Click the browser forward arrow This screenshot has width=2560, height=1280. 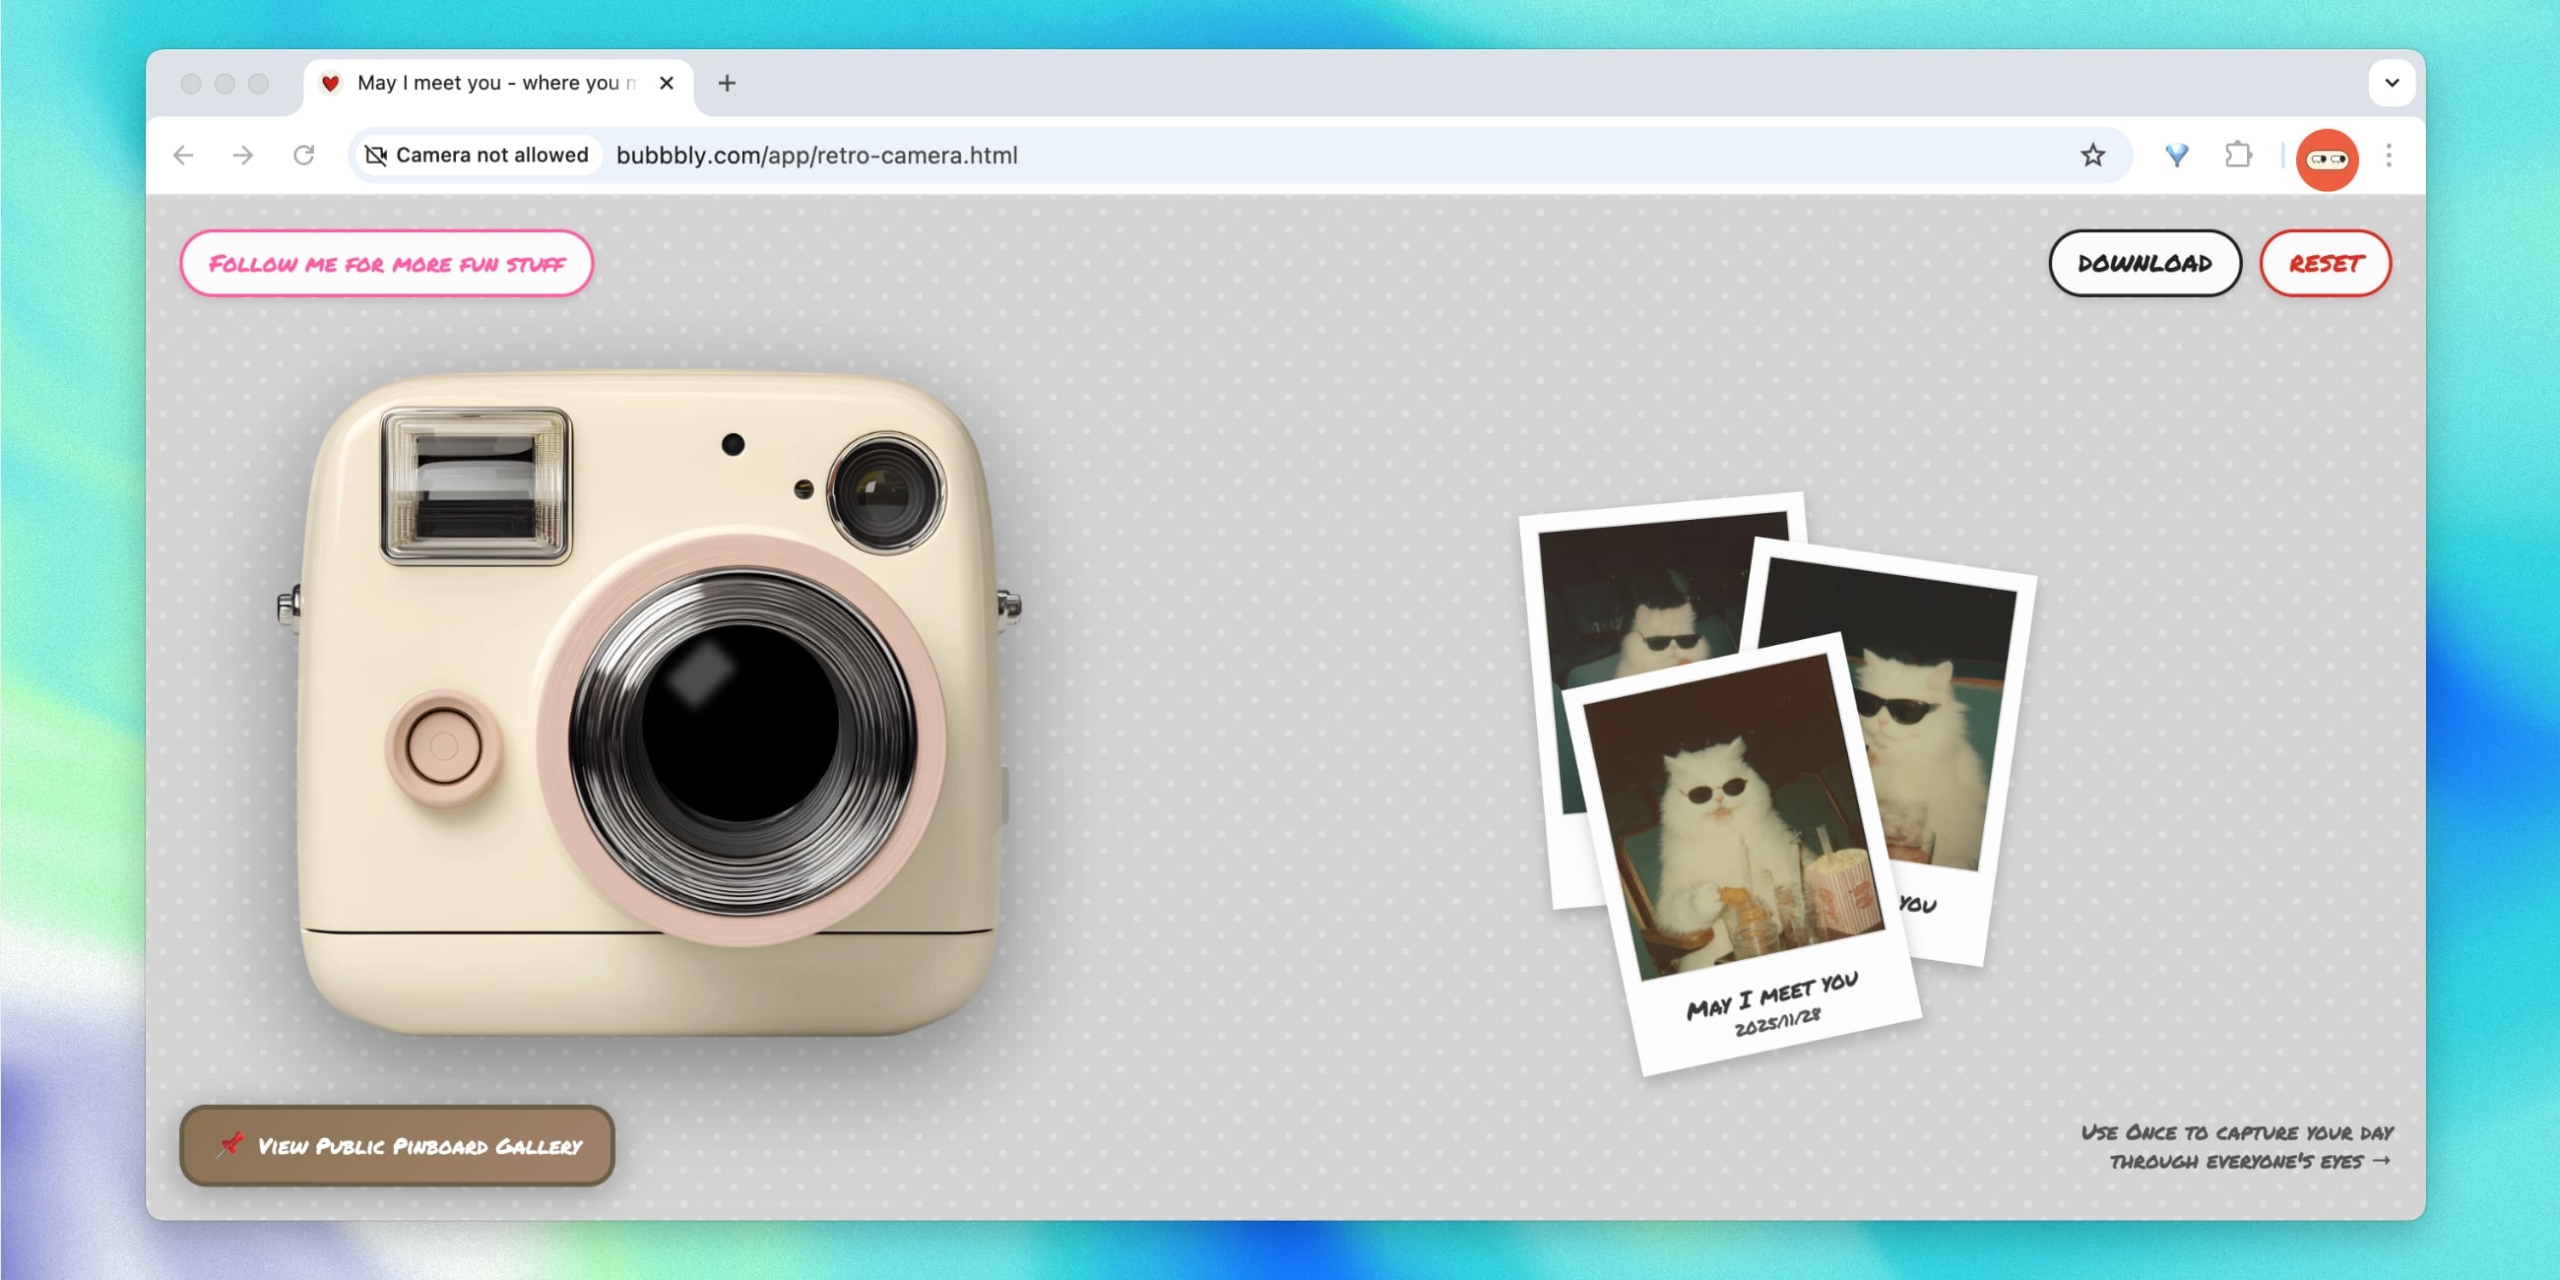click(243, 155)
